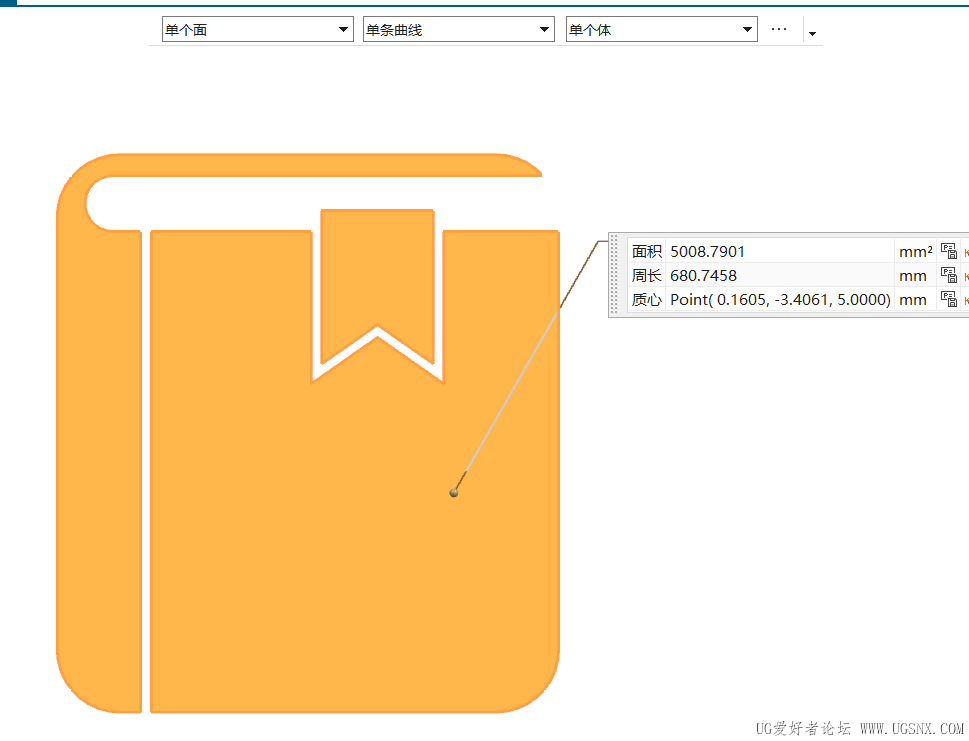
Task: Click the orange icon at end of 面积 row
Action: (x=966, y=252)
